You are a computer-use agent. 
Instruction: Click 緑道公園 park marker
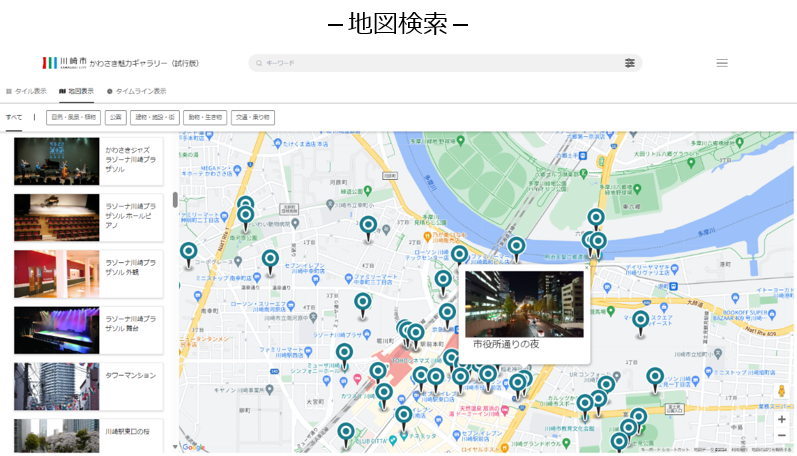368,191
